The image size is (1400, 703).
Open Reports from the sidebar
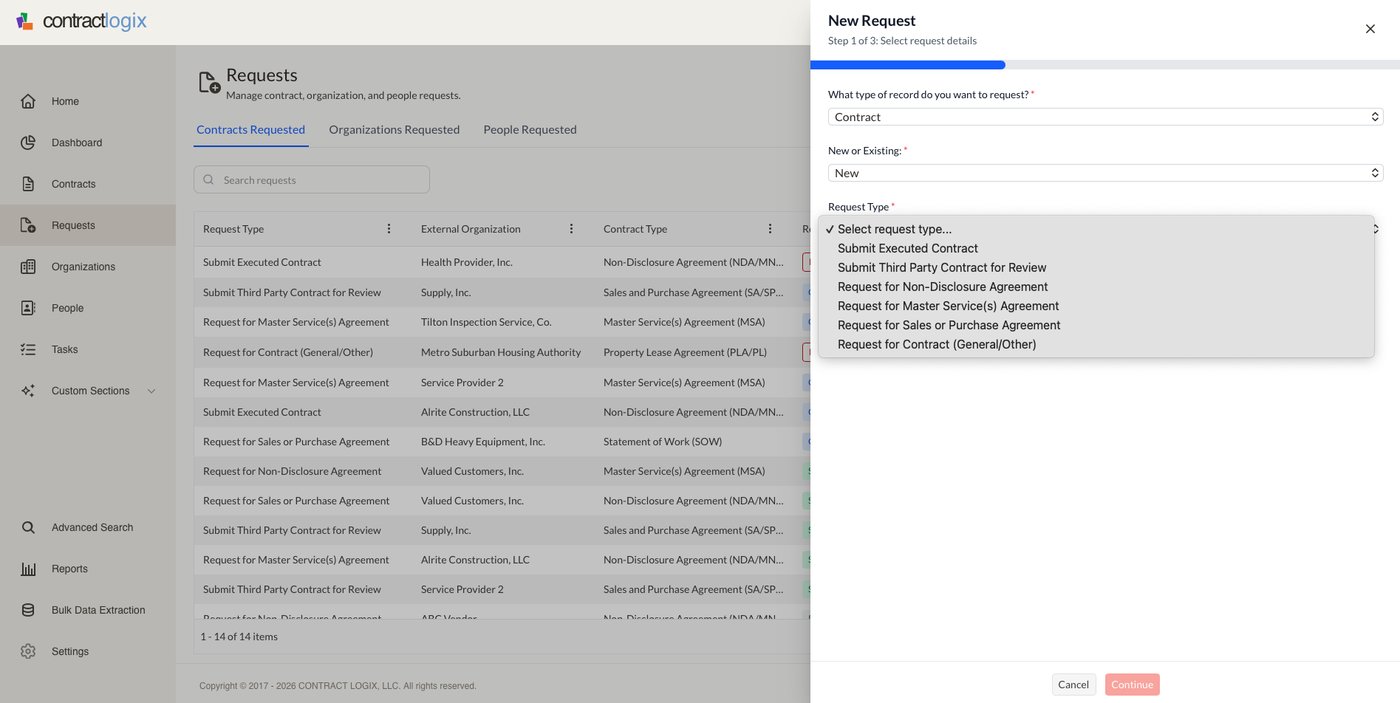pos(70,569)
